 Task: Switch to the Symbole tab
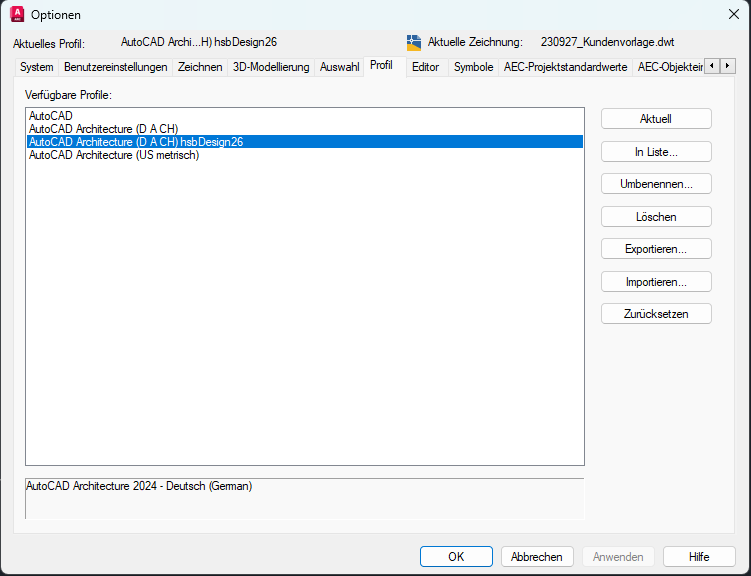(x=473, y=67)
